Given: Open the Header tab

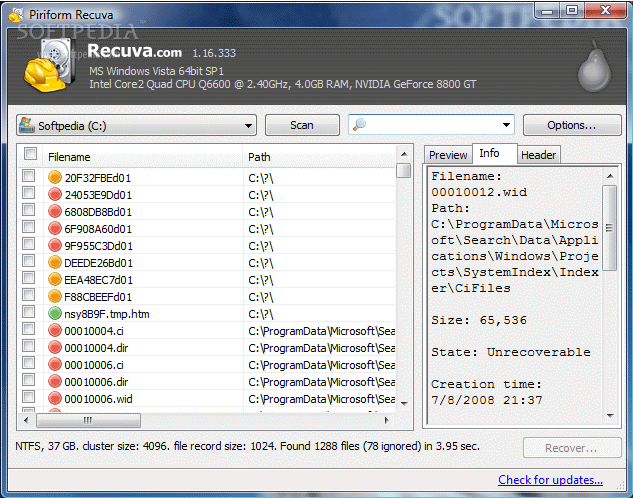Looking at the screenshot, I should 539,155.
